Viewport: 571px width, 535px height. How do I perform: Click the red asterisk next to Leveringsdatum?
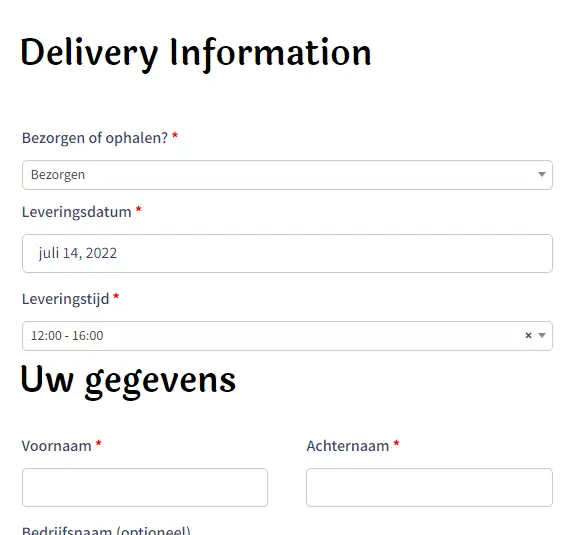tap(138, 209)
